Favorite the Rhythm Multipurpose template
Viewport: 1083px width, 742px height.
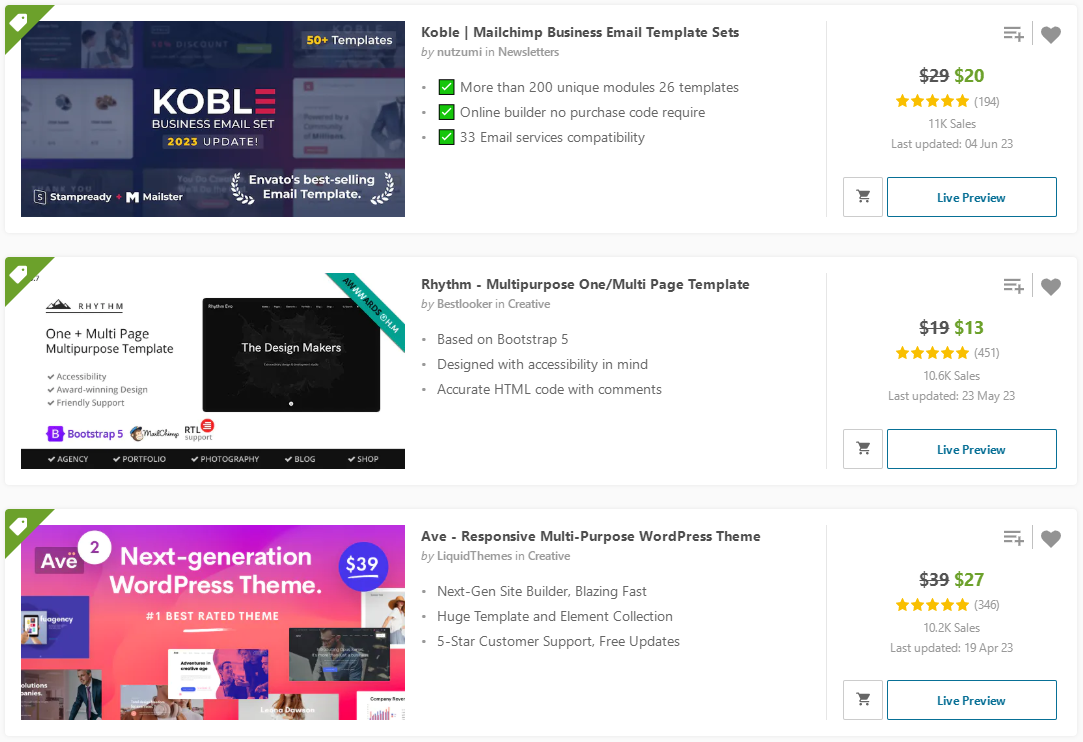[x=1051, y=287]
